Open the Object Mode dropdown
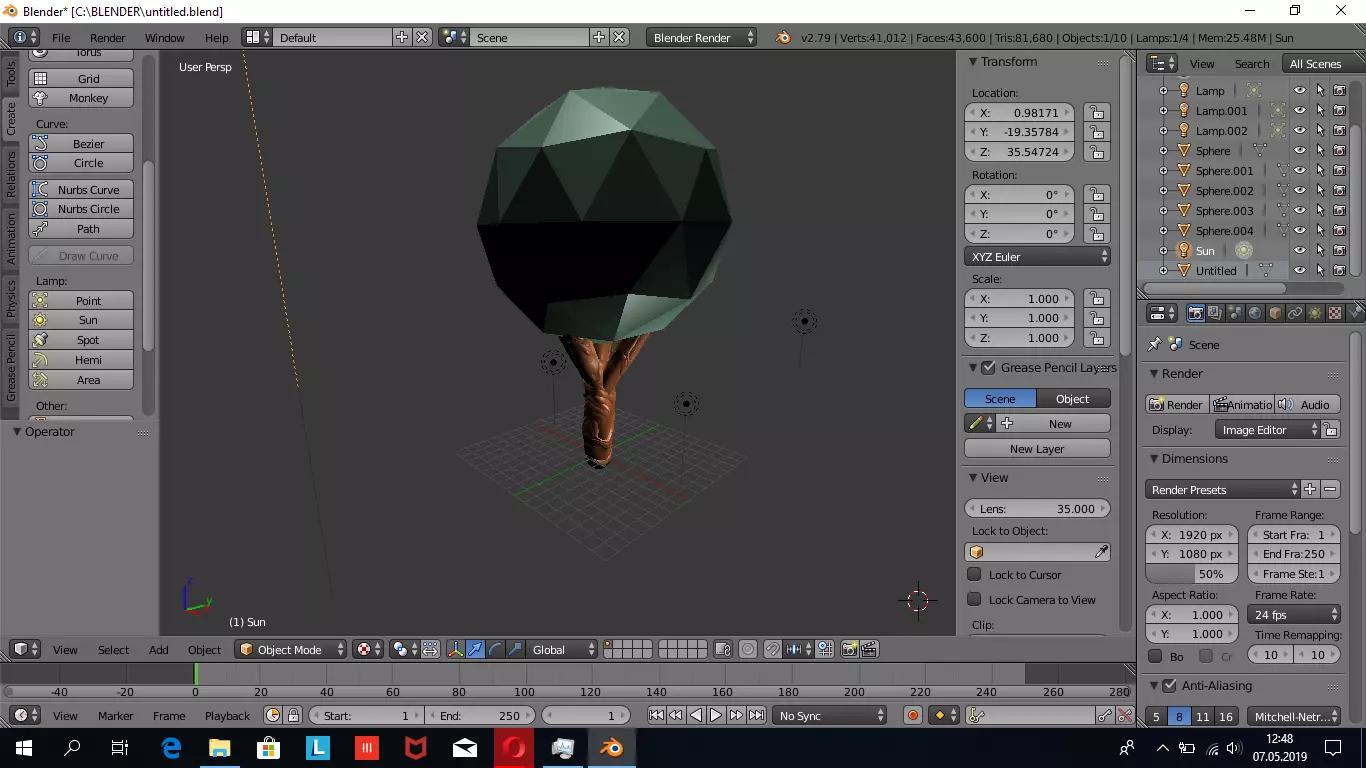This screenshot has width=1366, height=768. [x=290, y=649]
